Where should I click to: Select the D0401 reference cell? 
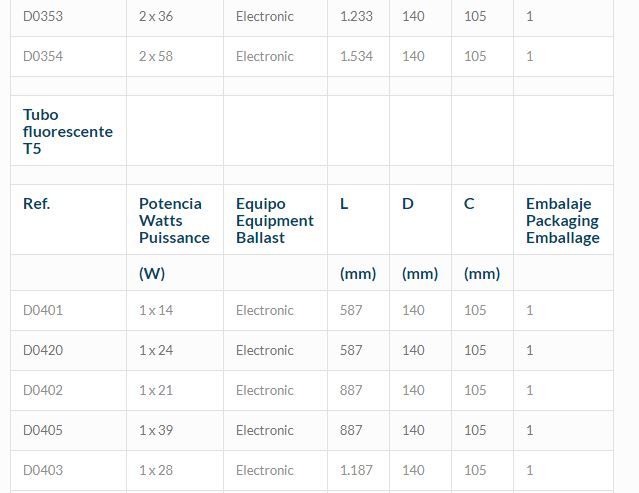(43, 311)
